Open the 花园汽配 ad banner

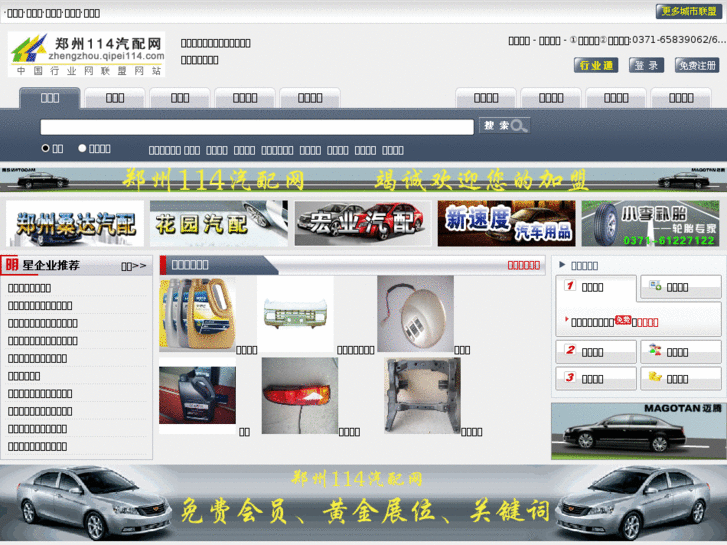pos(219,223)
